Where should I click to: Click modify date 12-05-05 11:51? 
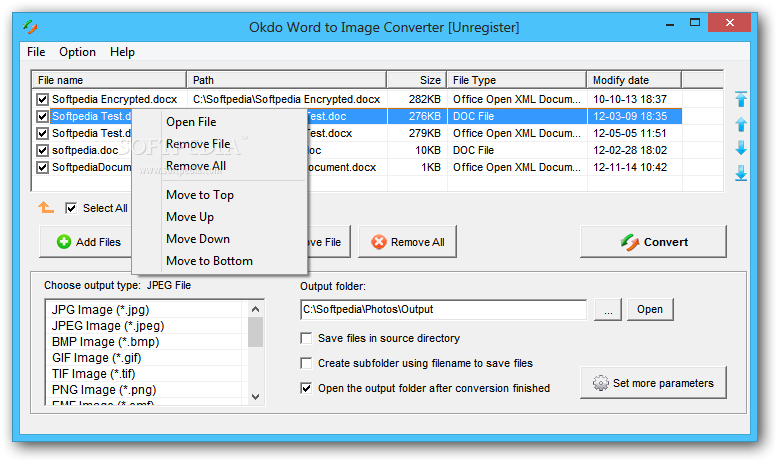tap(630, 133)
